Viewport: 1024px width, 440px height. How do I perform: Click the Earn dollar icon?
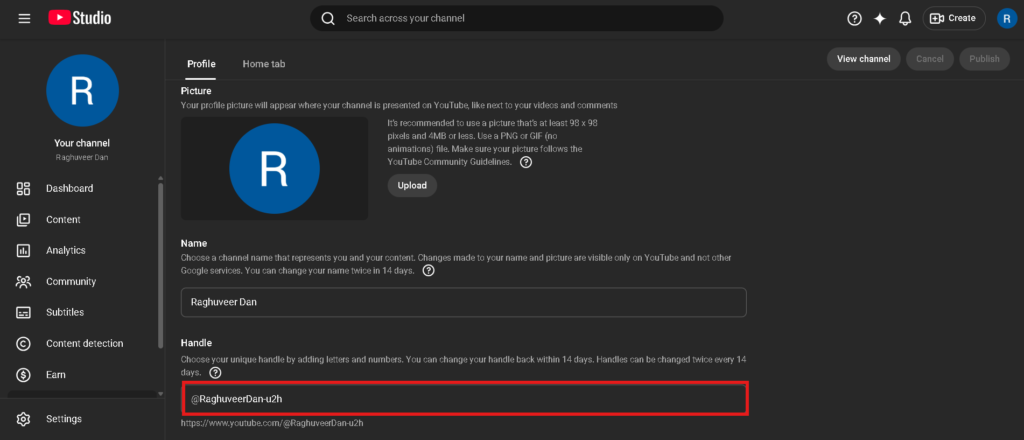[24, 375]
